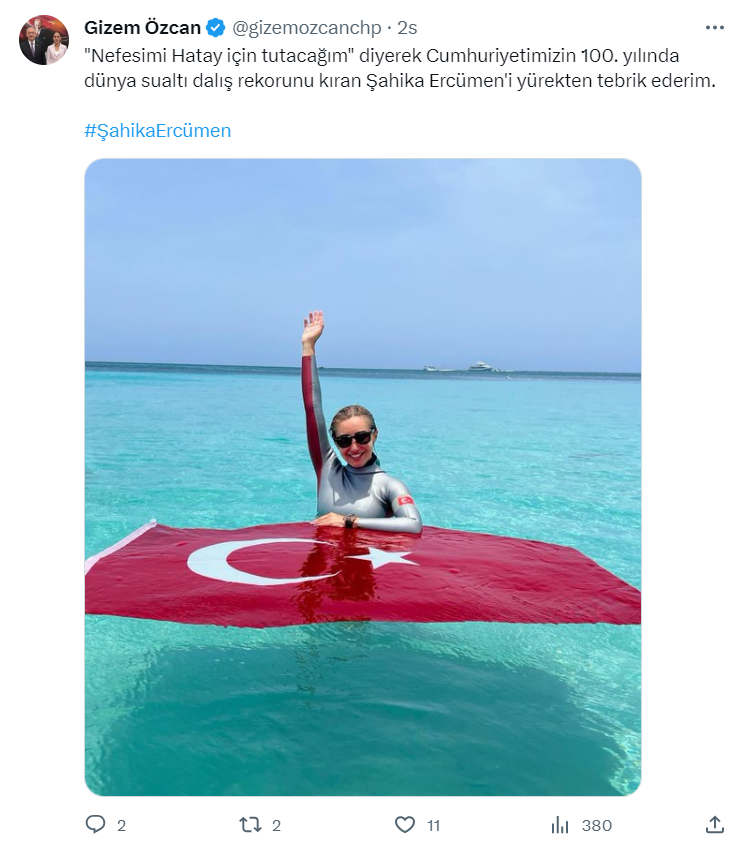Open the three-dot more options menu
This screenshot has width=743, height=846.
point(714,28)
